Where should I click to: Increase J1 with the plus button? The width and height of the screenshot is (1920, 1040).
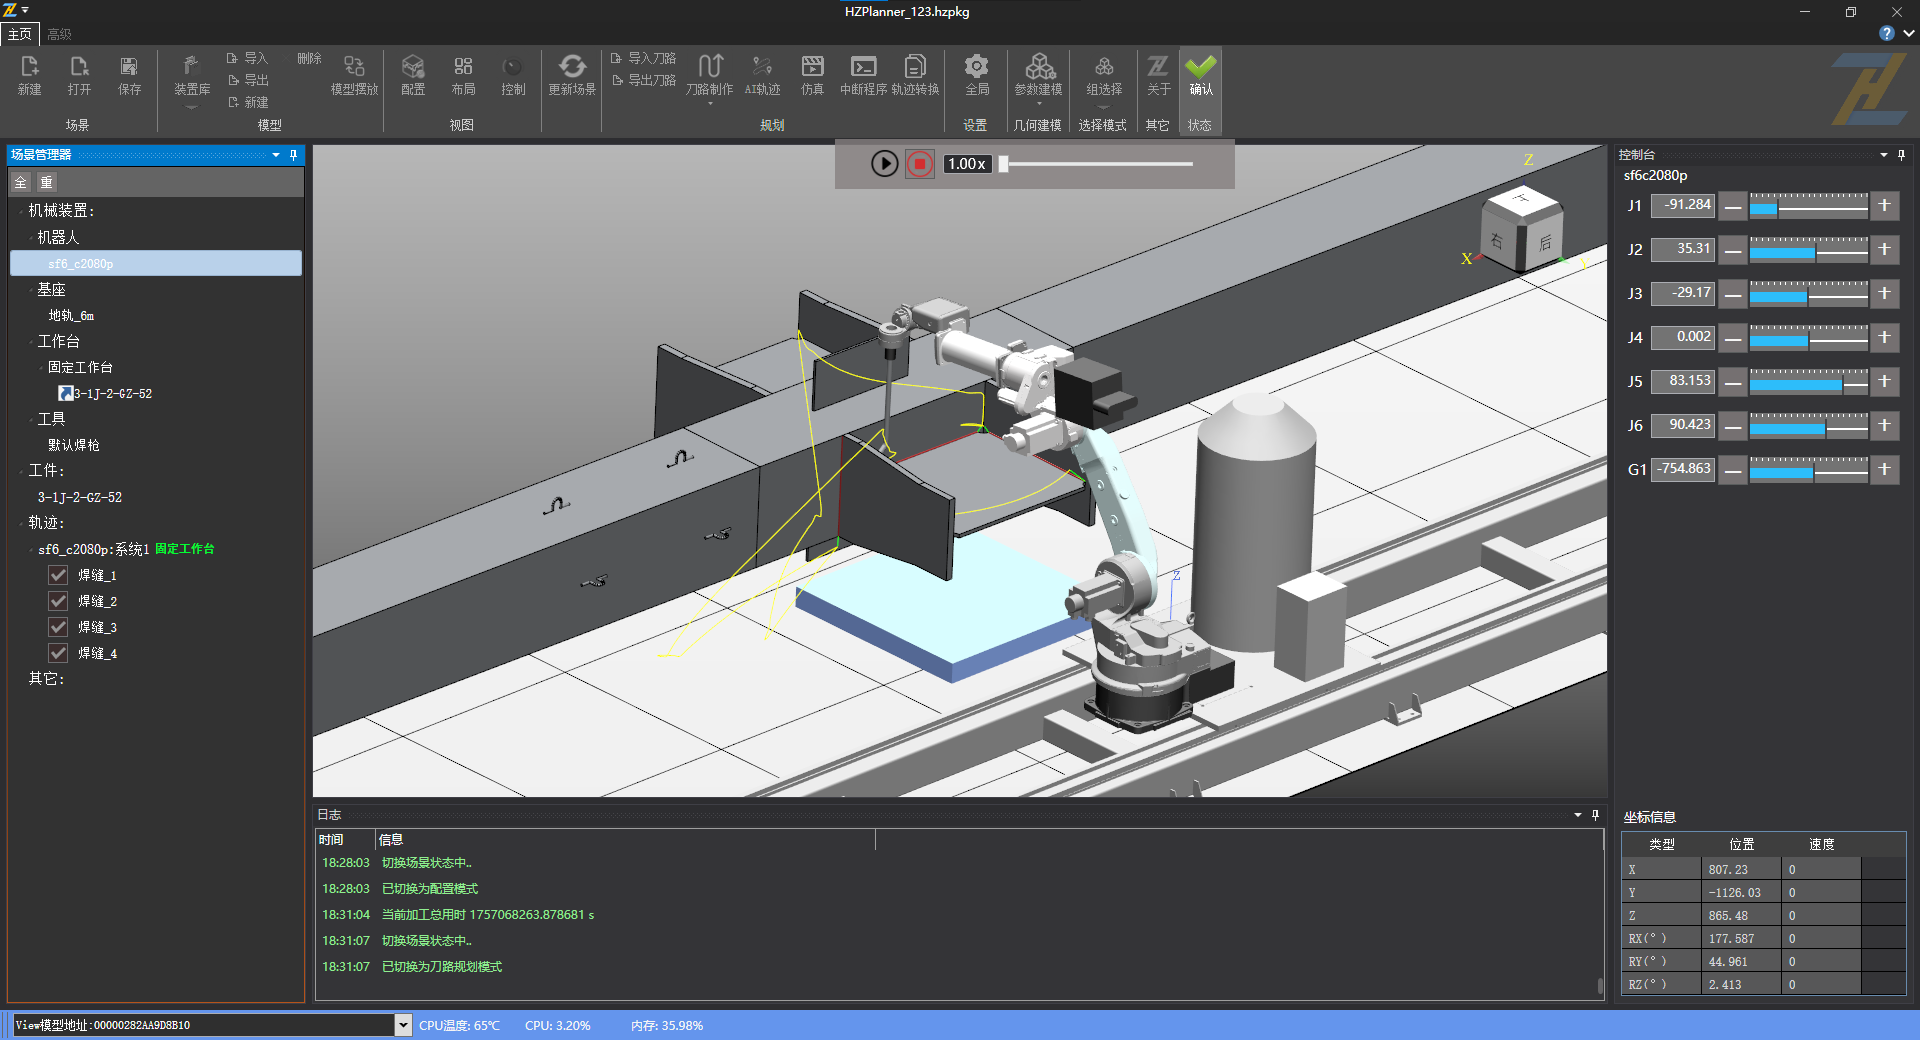(x=1884, y=205)
